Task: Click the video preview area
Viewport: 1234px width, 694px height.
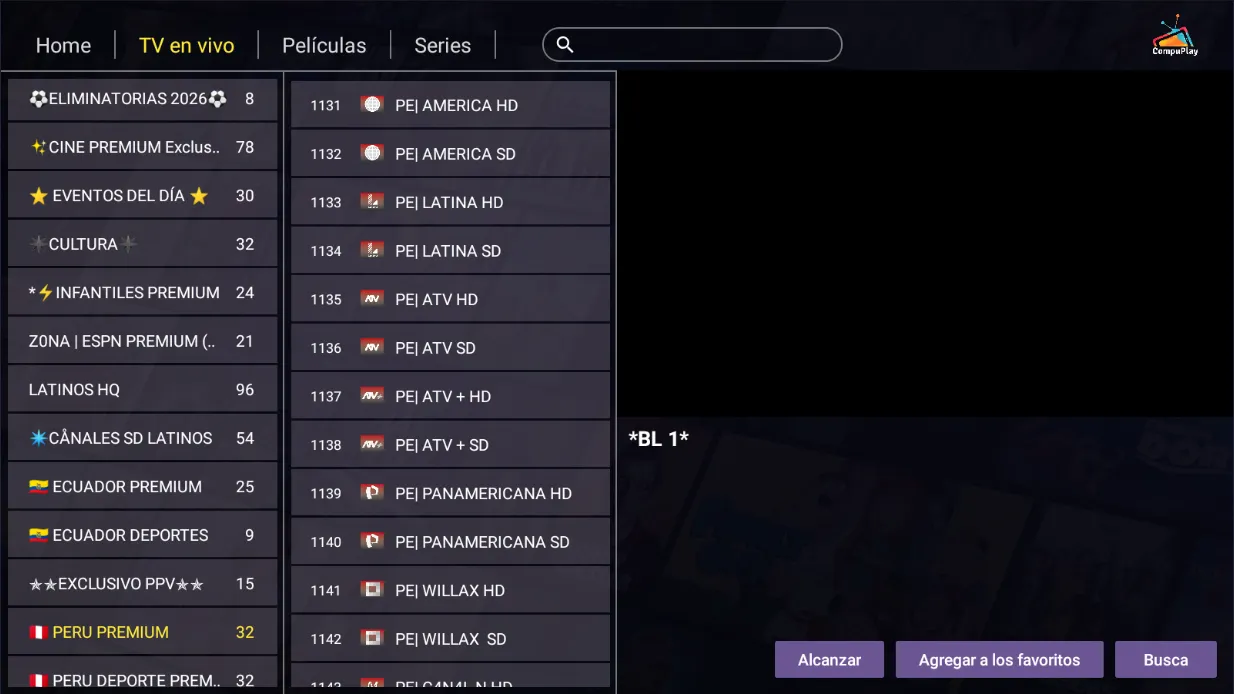Action: coord(924,243)
